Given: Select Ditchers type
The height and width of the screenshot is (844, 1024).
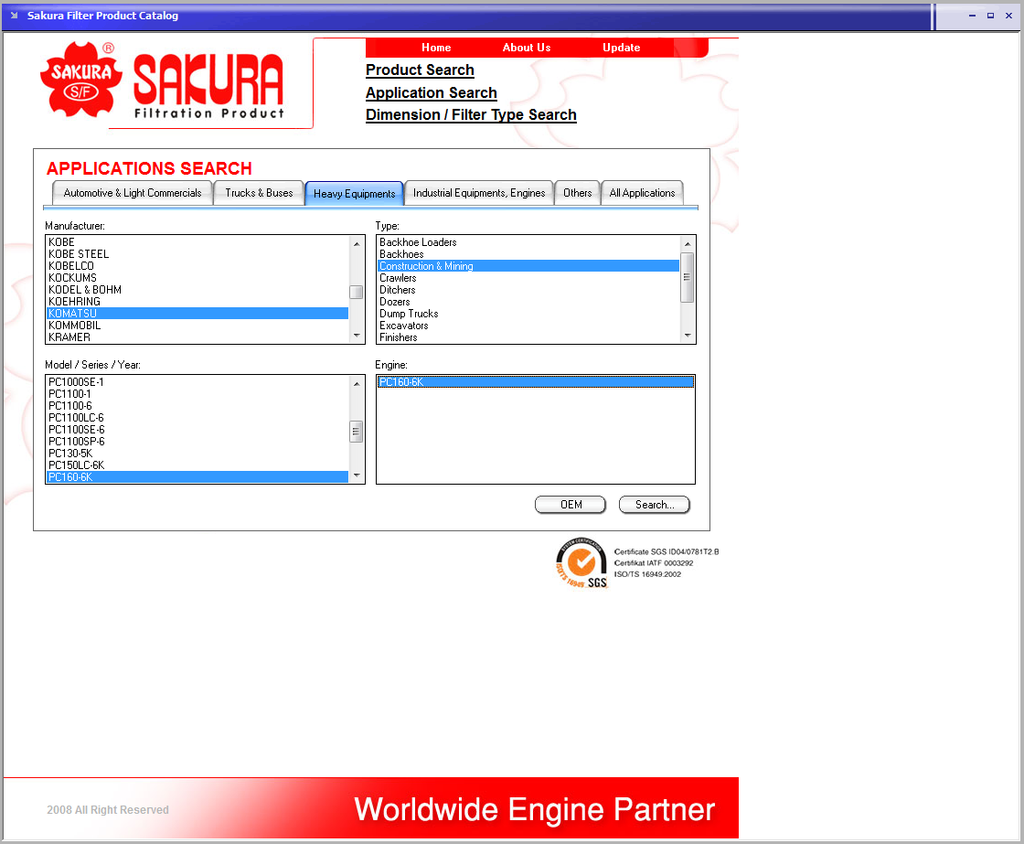Looking at the screenshot, I should 528,289.
